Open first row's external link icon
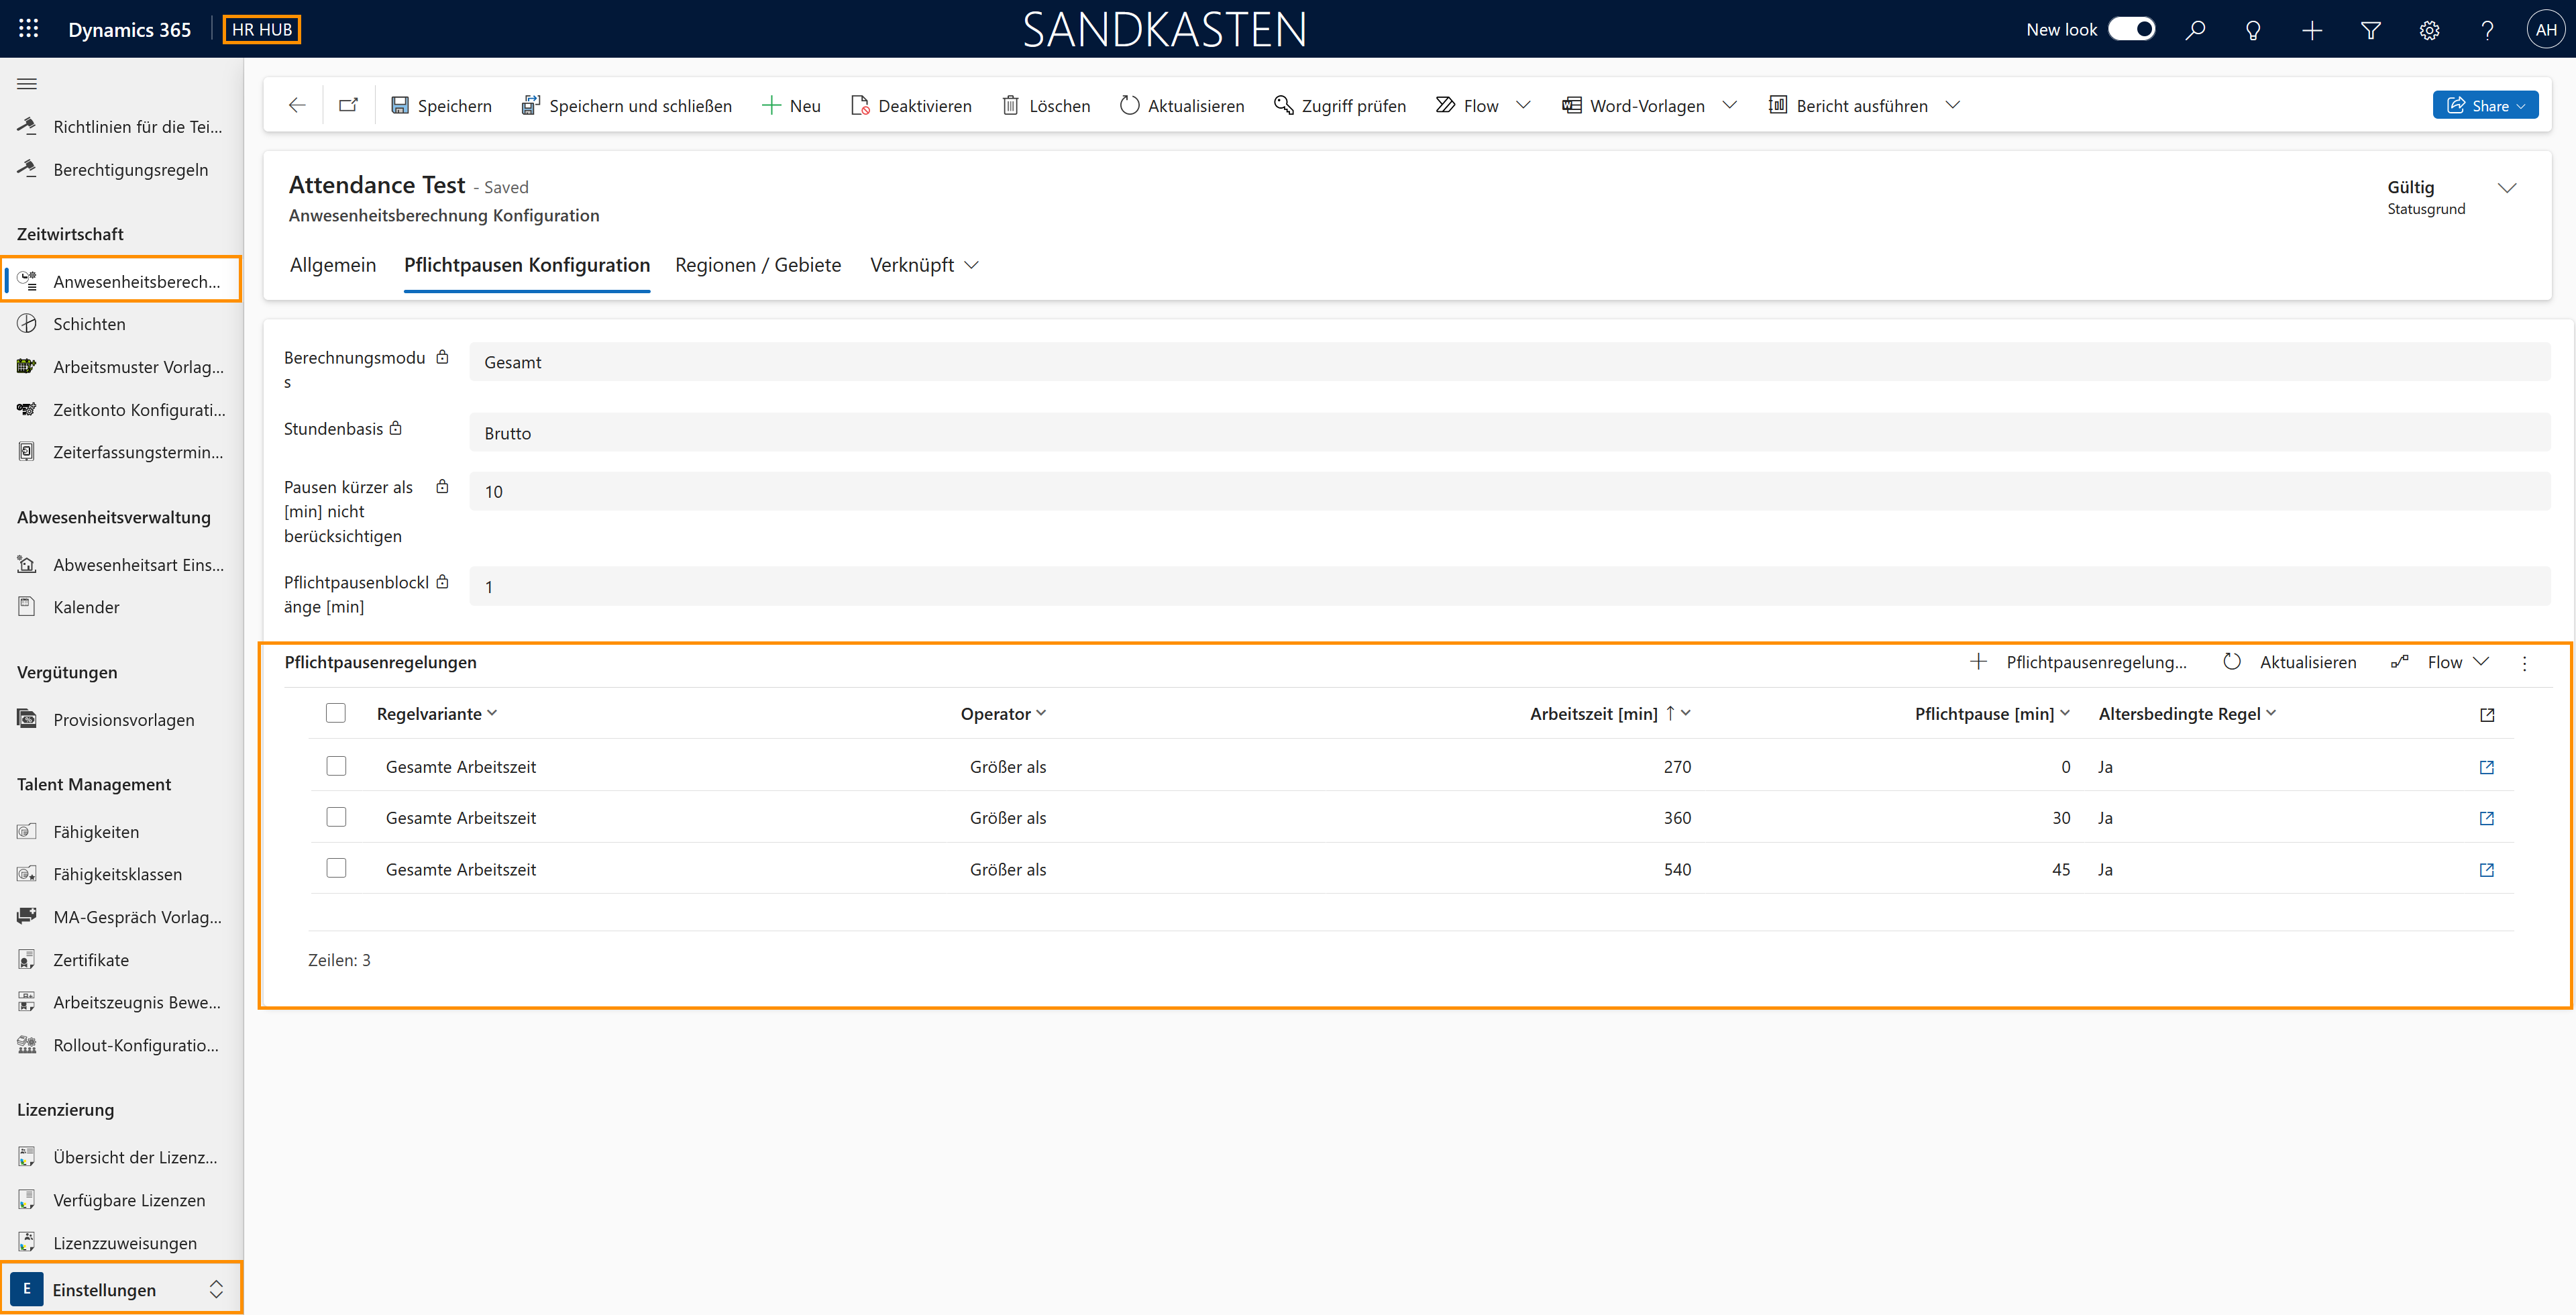 click(2487, 767)
